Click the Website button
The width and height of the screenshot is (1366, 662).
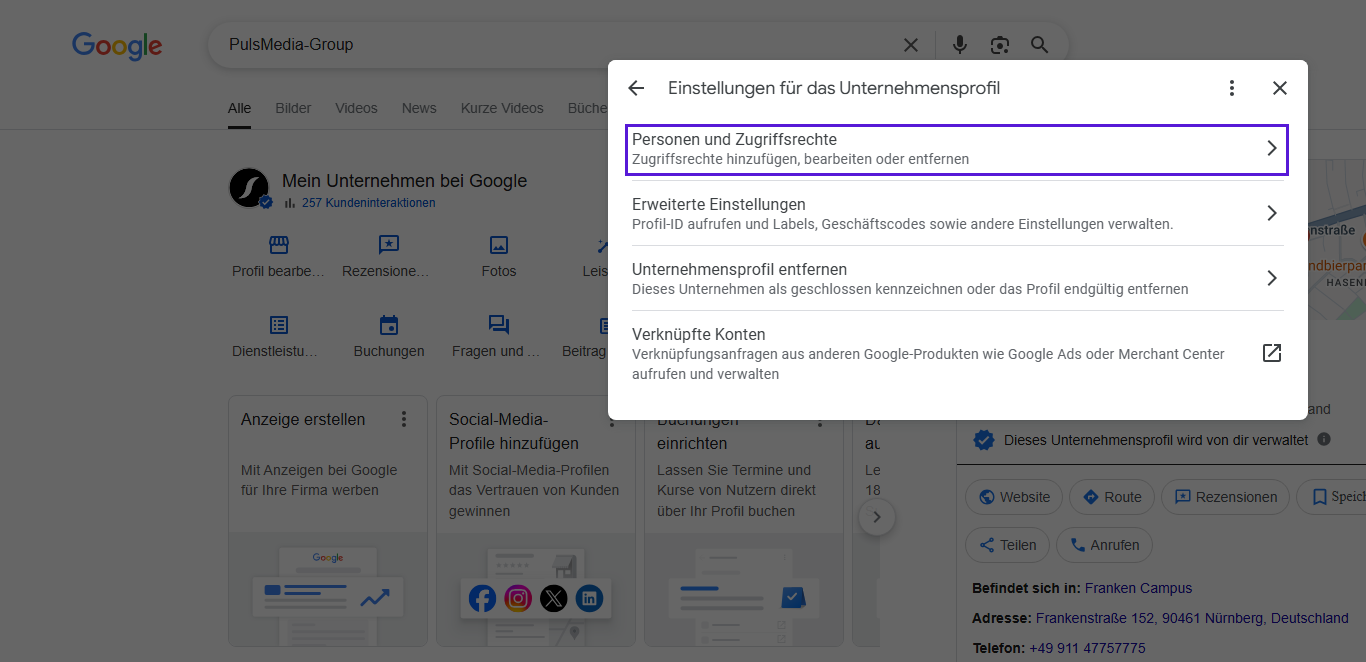pyautogui.click(x=1014, y=497)
